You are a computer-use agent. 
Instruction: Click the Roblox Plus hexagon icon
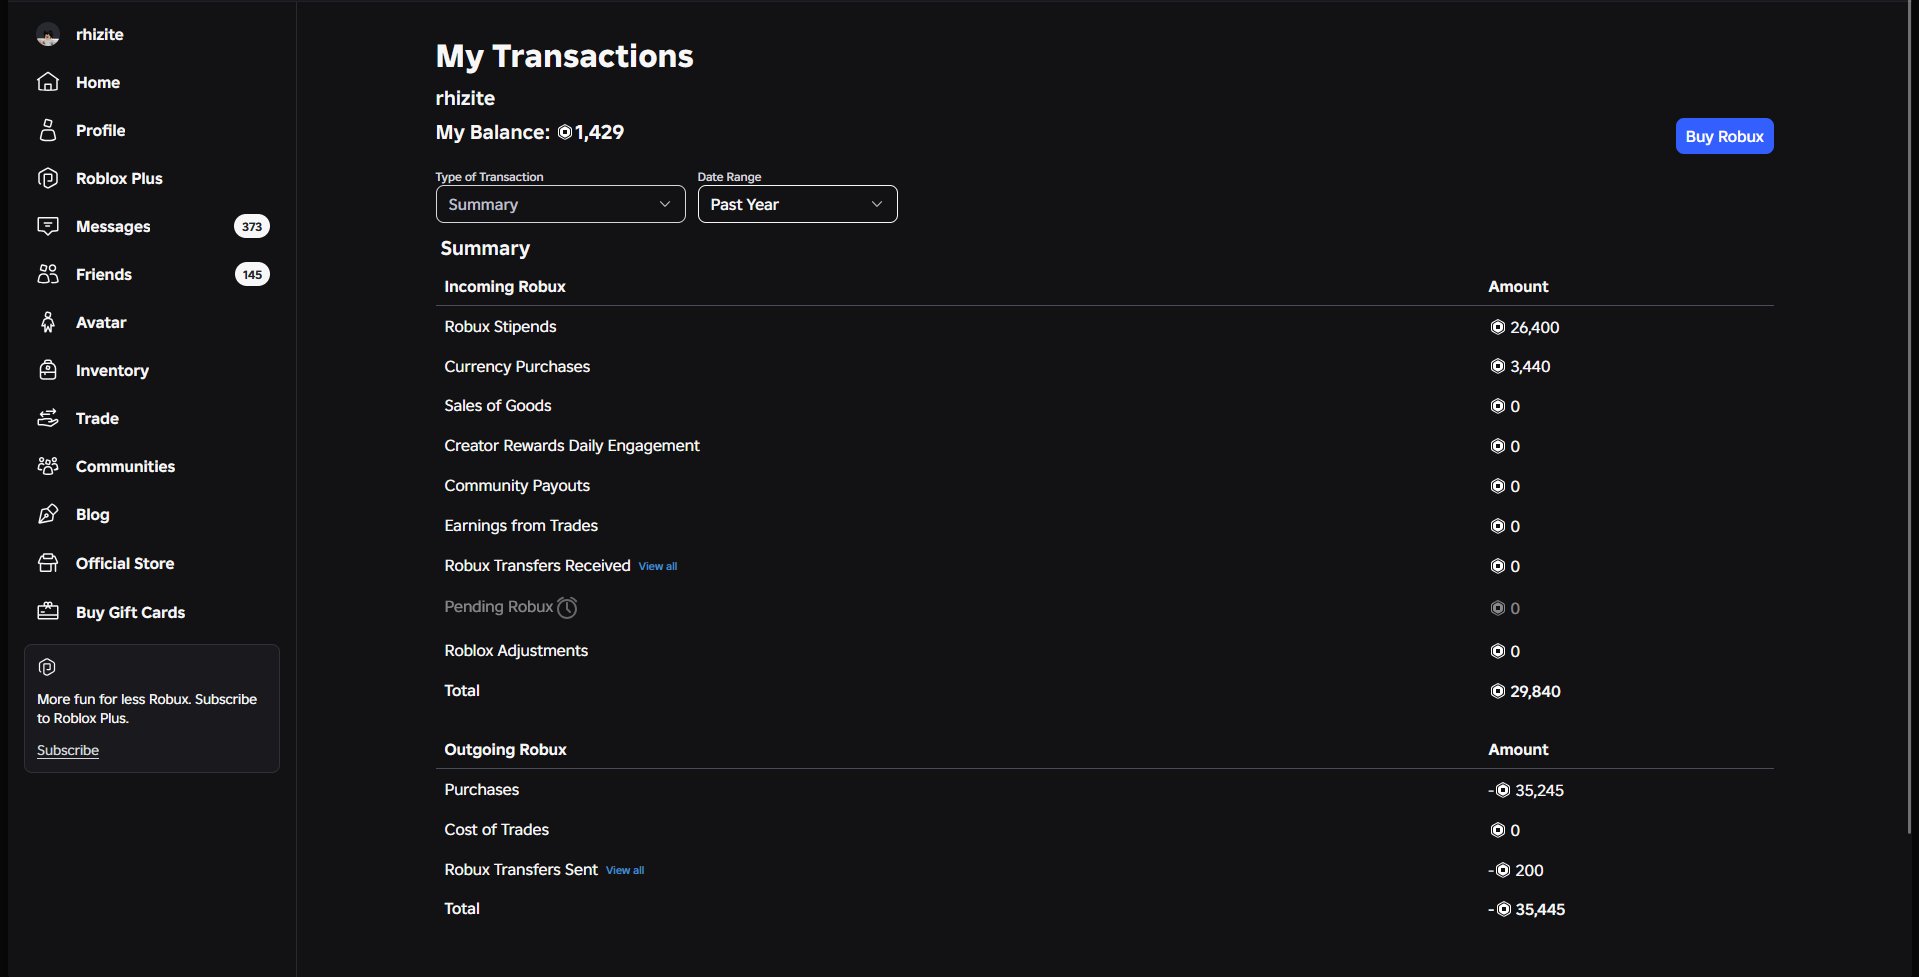48,178
